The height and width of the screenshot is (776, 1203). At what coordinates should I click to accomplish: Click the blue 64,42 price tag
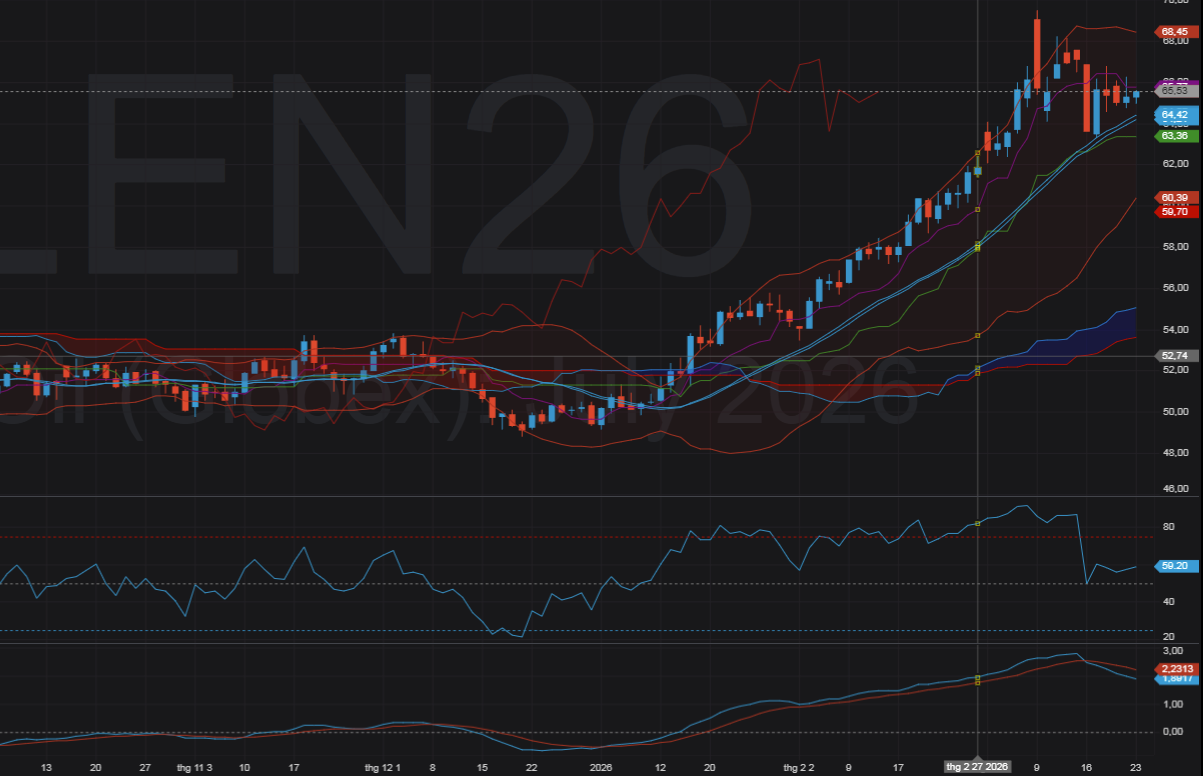click(x=1173, y=114)
